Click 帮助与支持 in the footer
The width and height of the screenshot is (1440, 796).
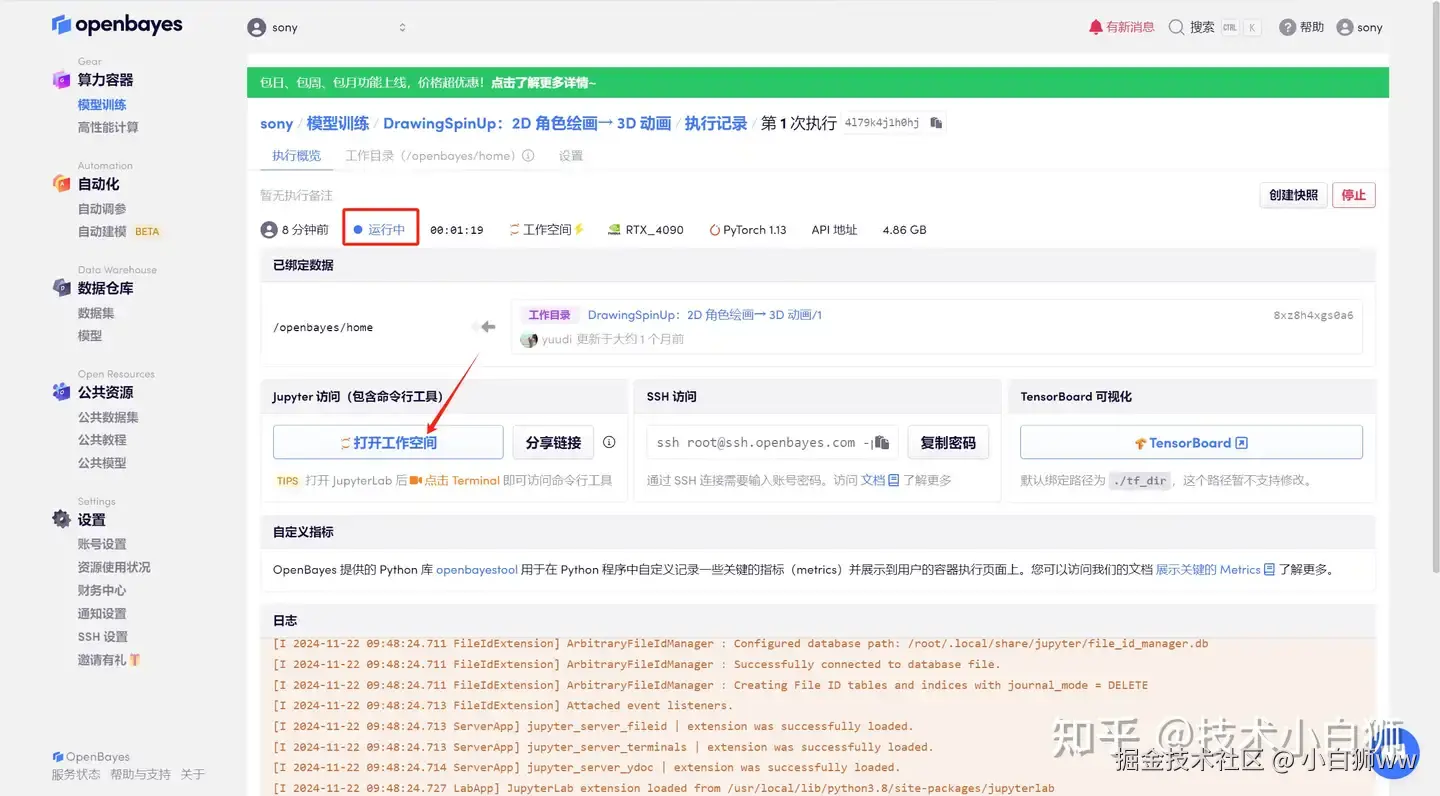[140, 774]
